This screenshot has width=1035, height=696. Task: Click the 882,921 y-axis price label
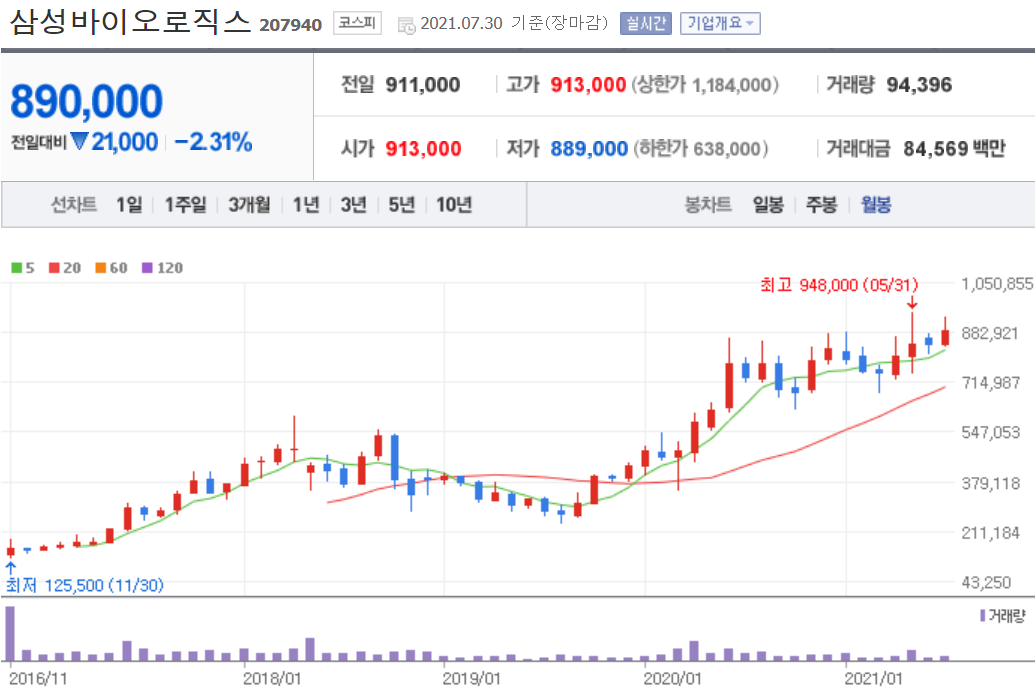tap(990, 333)
